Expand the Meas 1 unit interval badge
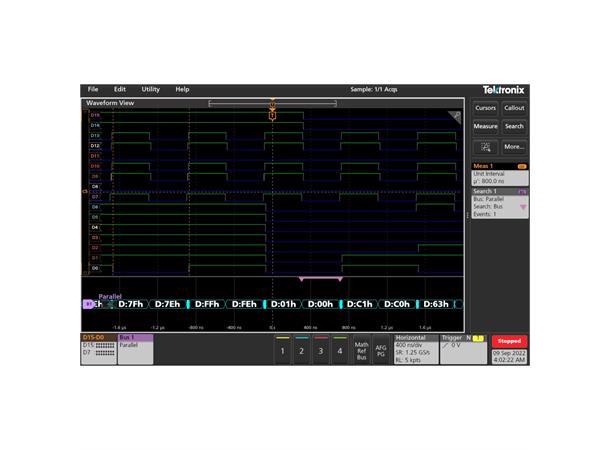 (499, 173)
